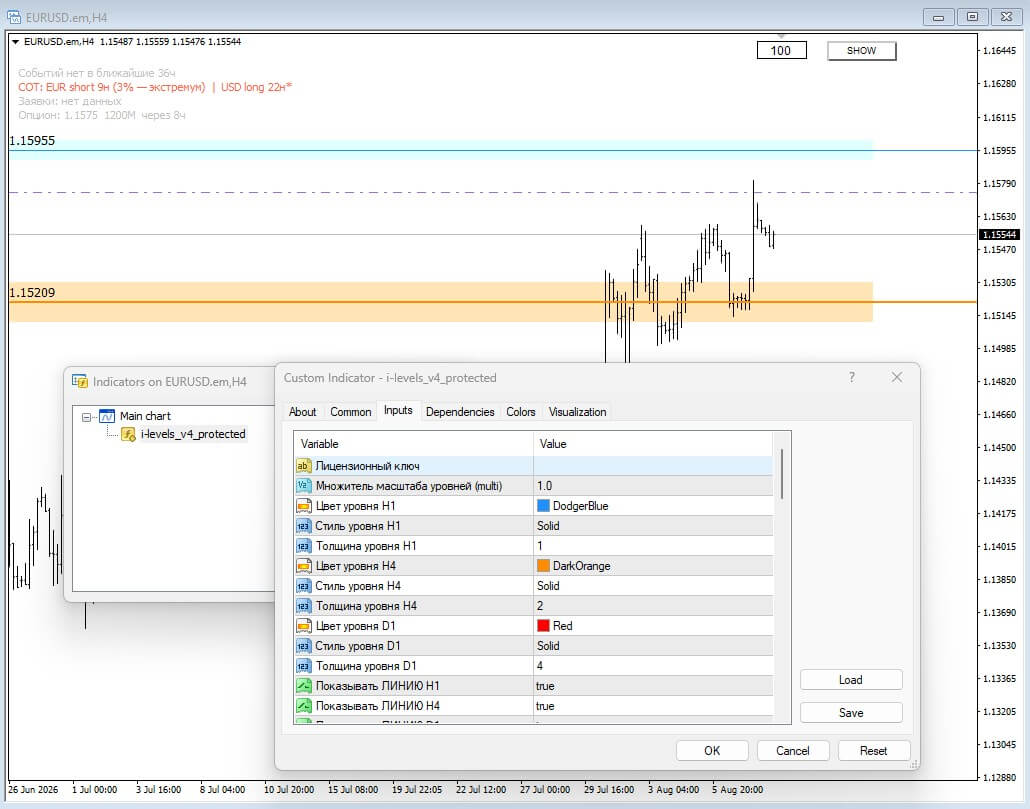Click the bool icon beside Показывать ЛИНИЮ H4
Viewport: 1030px width, 809px height.
tap(303, 706)
